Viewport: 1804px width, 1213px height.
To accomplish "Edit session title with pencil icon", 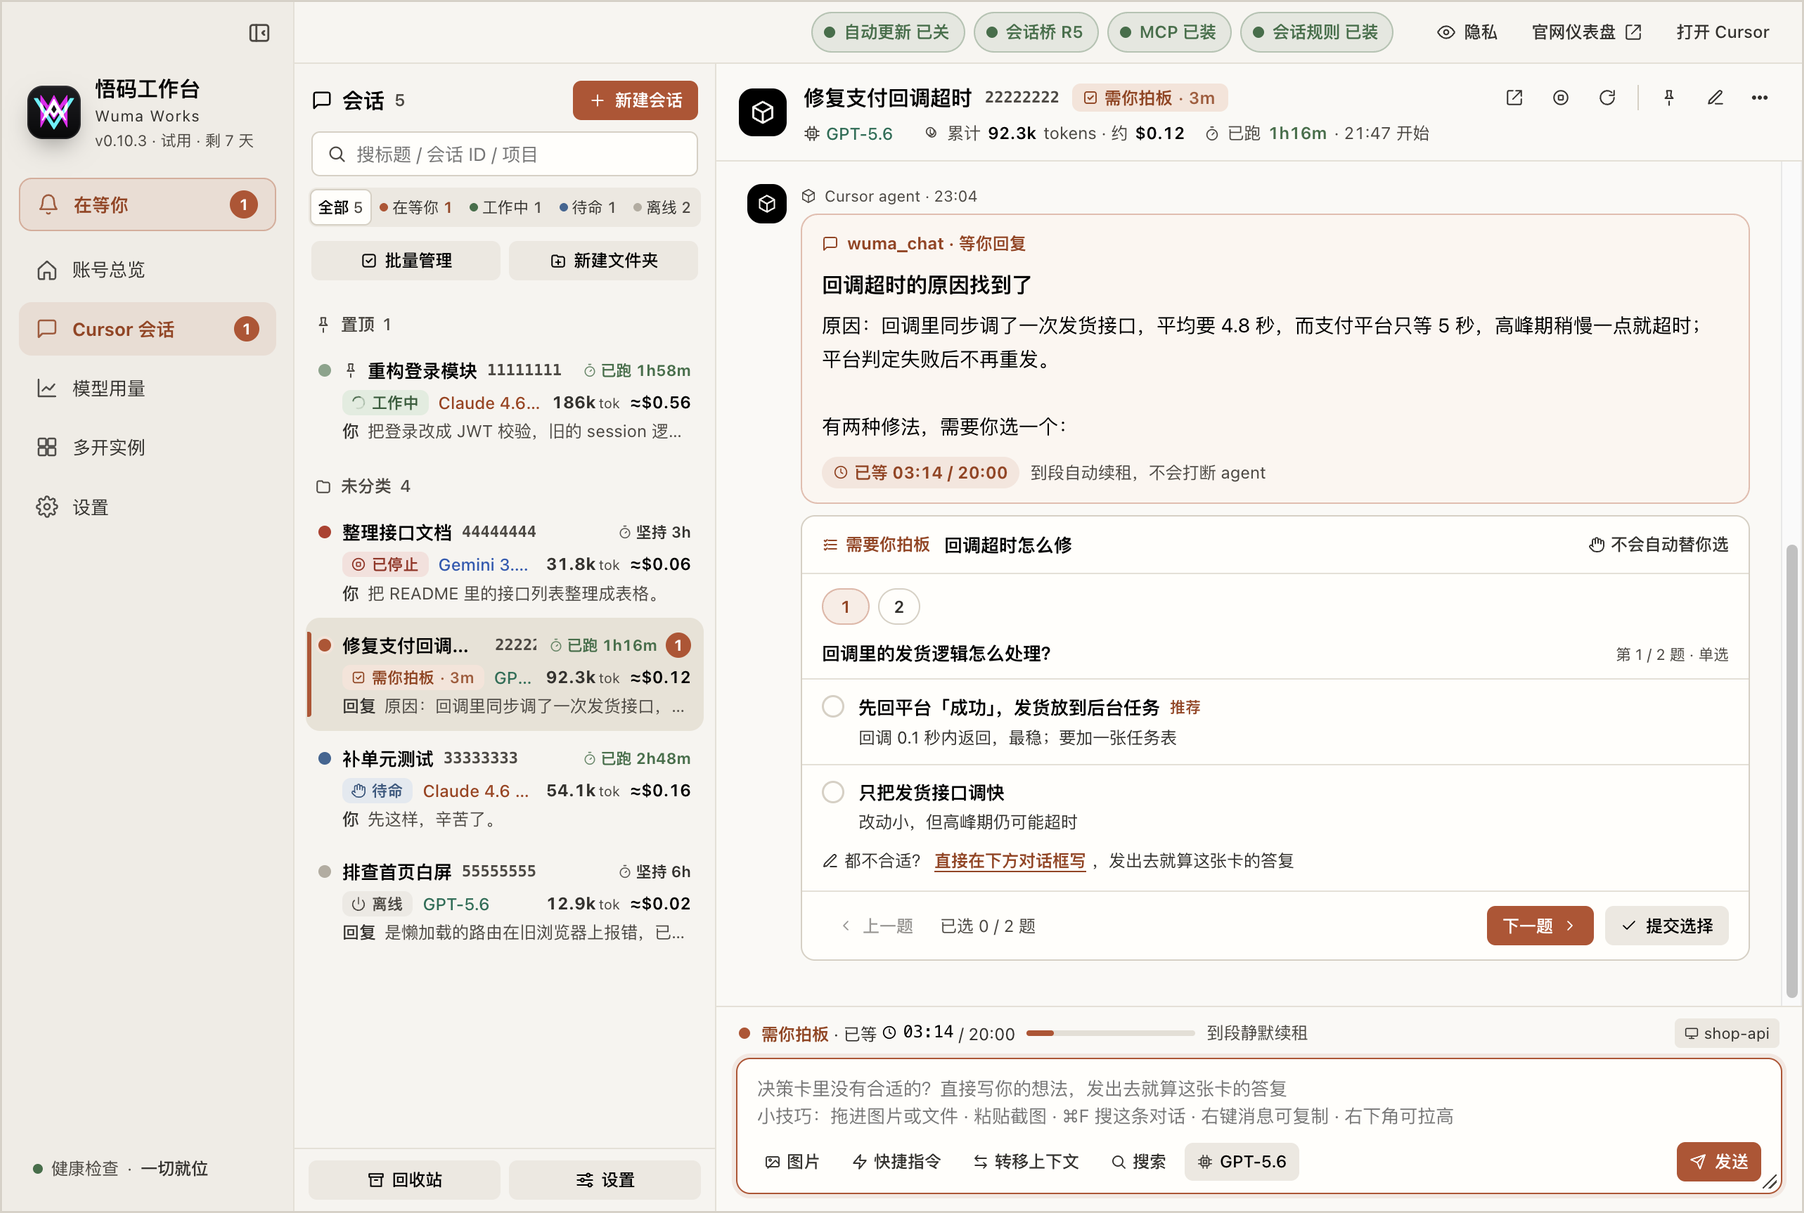I will [x=1715, y=98].
